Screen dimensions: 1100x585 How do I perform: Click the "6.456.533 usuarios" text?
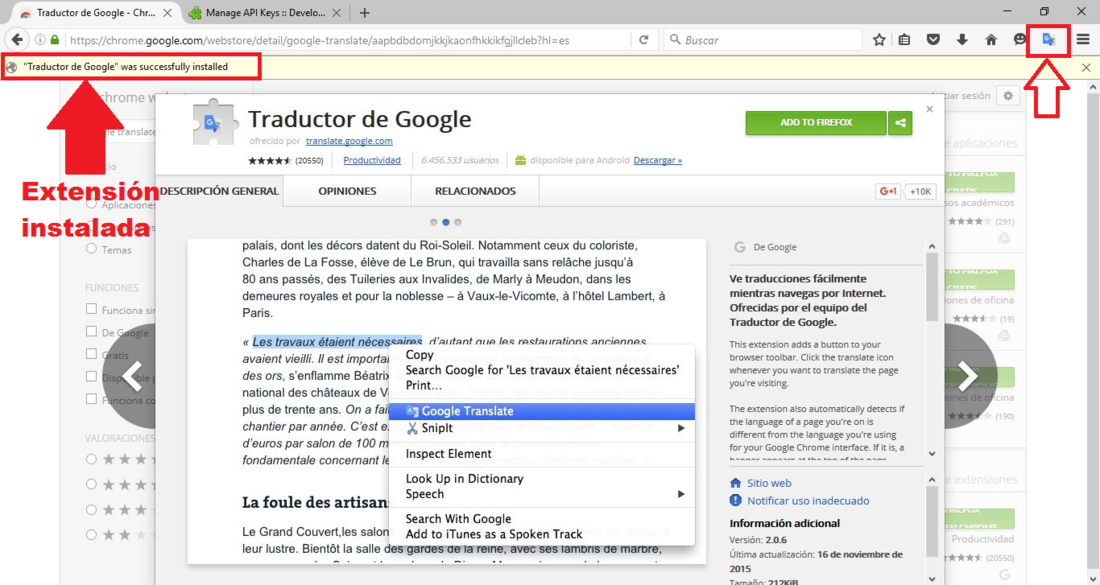click(460, 160)
